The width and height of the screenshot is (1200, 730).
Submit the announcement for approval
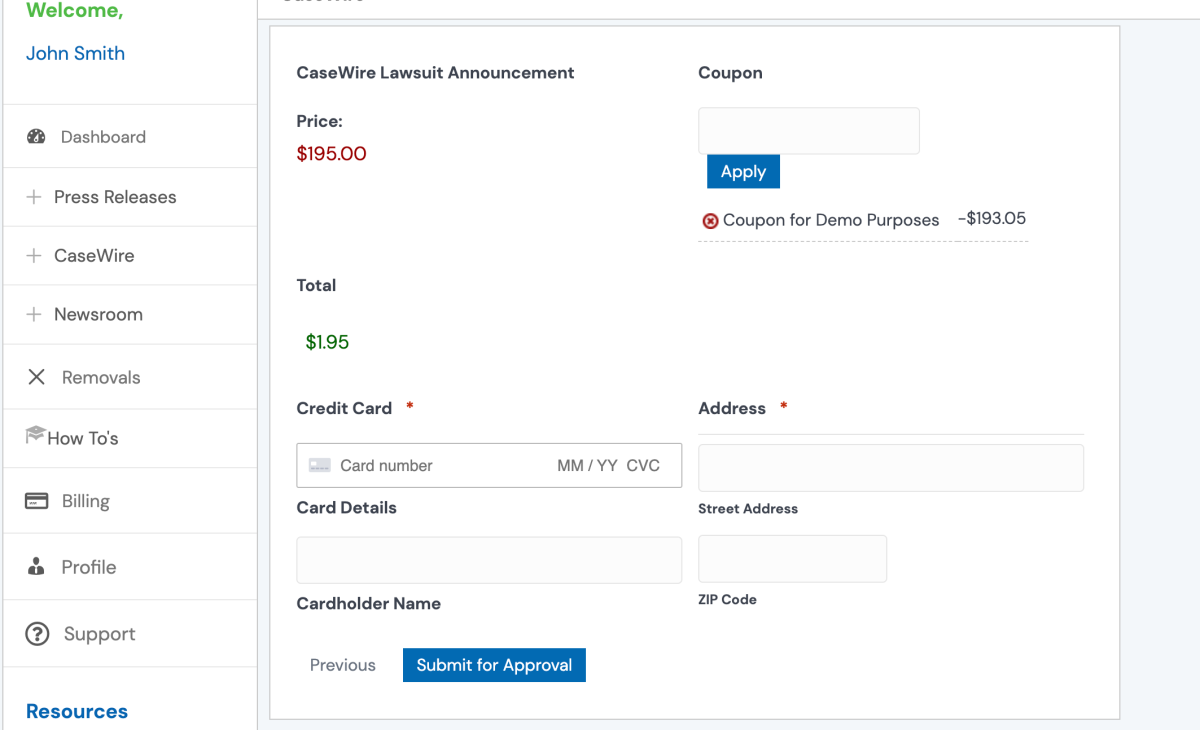[494, 664]
